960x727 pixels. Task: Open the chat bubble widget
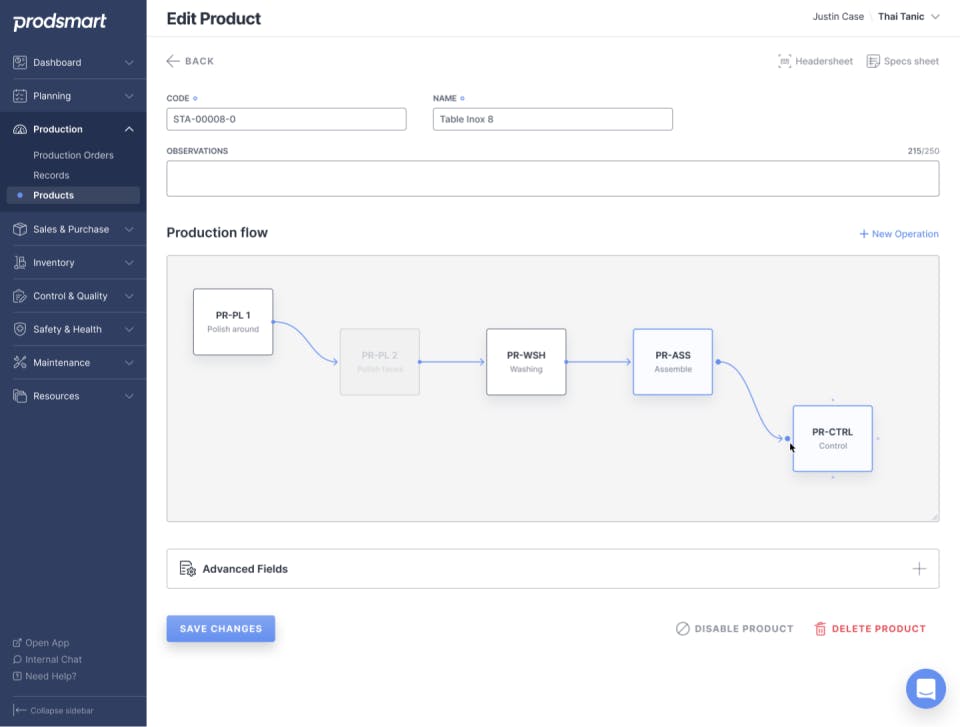[x=925, y=688]
